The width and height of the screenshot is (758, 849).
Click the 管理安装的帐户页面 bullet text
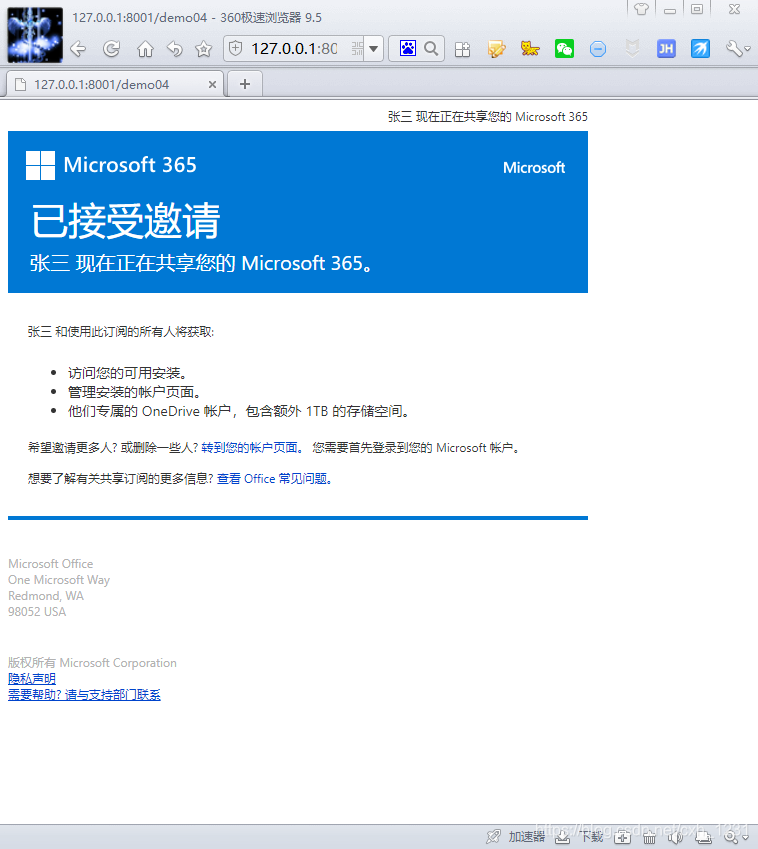click(134, 392)
